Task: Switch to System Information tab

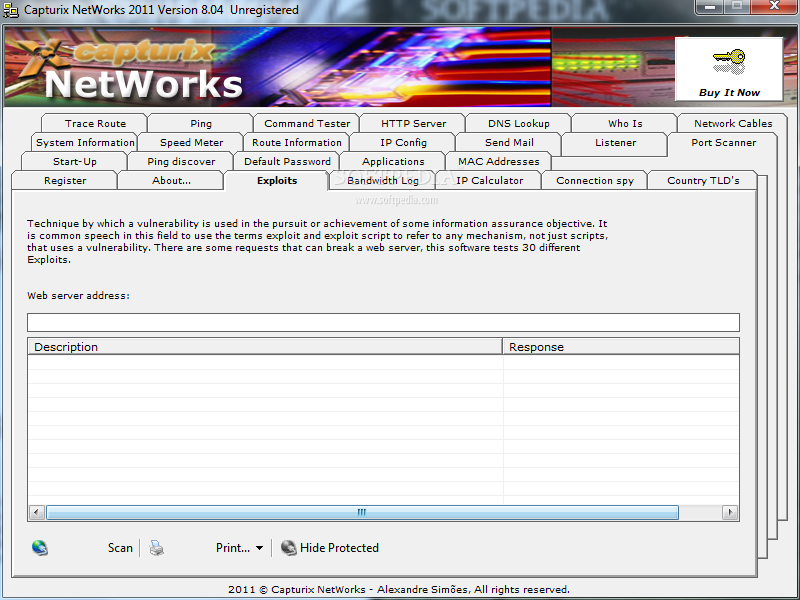Action: [x=85, y=142]
